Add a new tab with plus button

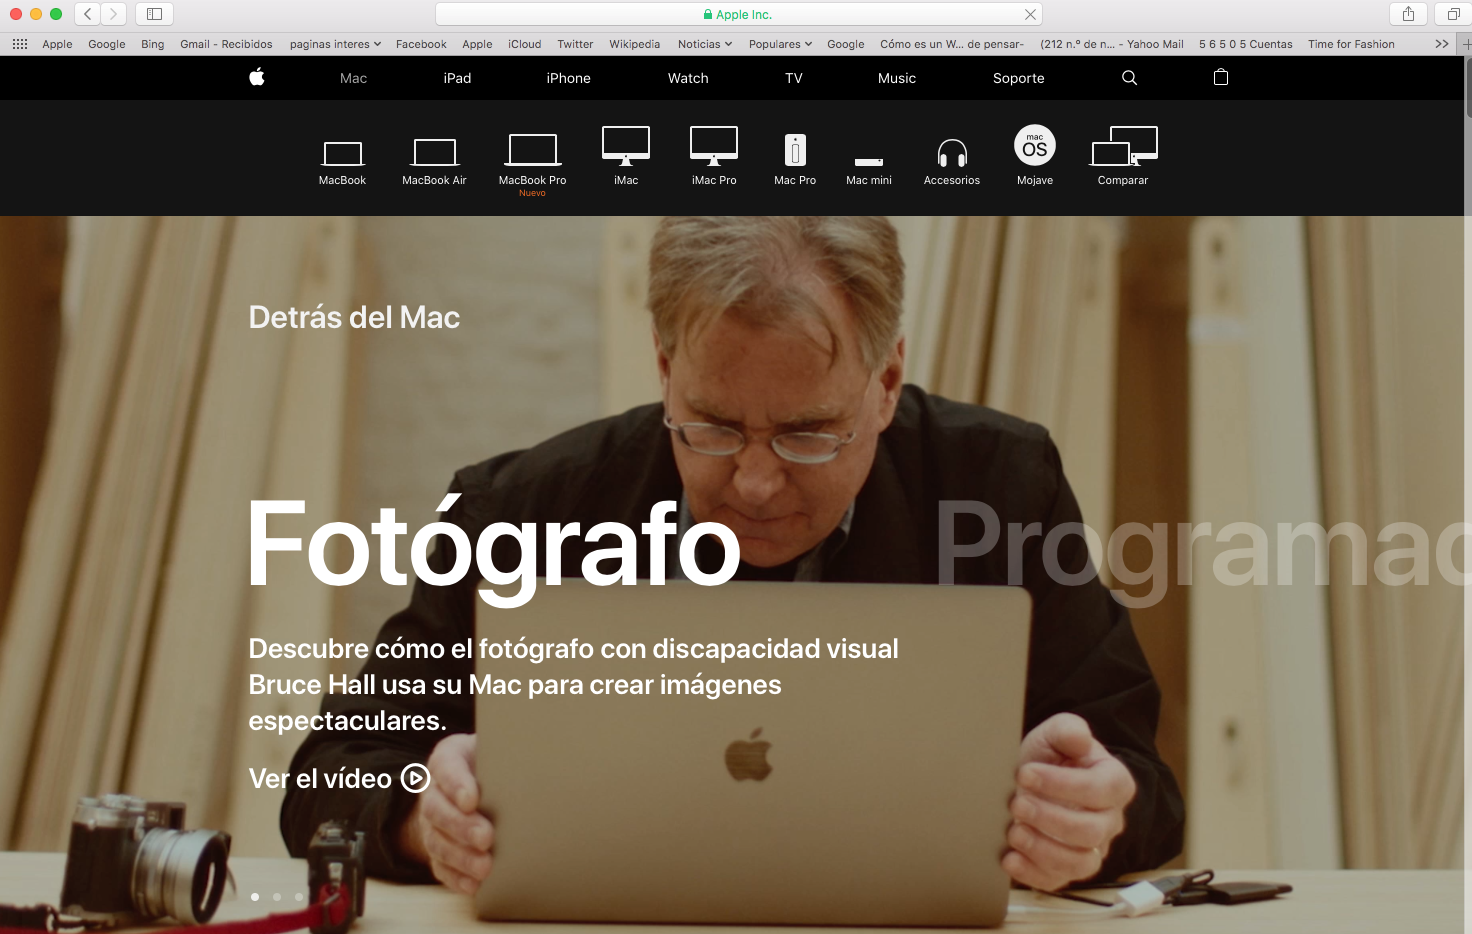[x=1466, y=44]
